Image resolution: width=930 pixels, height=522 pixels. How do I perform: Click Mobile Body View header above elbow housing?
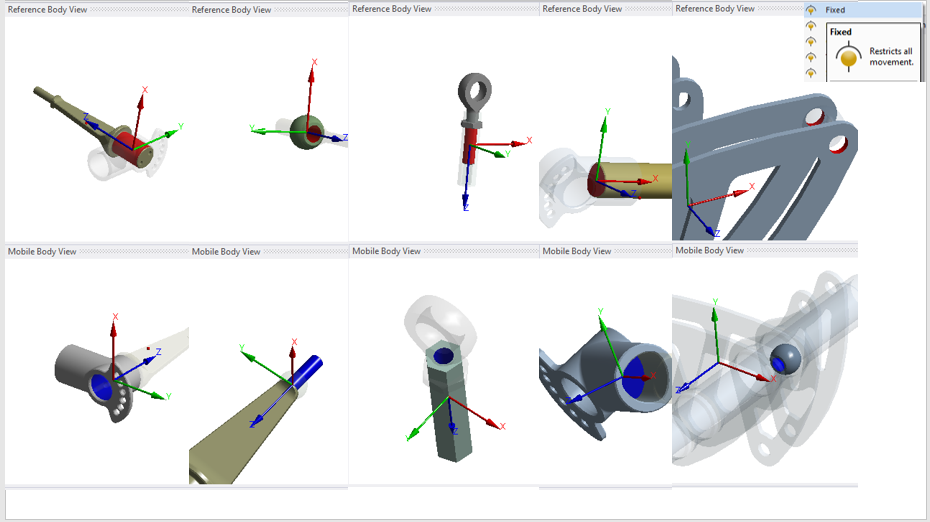click(577, 251)
